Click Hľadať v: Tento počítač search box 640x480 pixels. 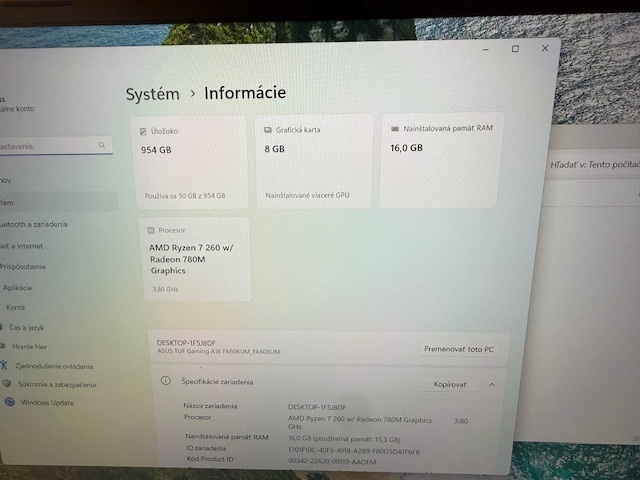pos(594,164)
